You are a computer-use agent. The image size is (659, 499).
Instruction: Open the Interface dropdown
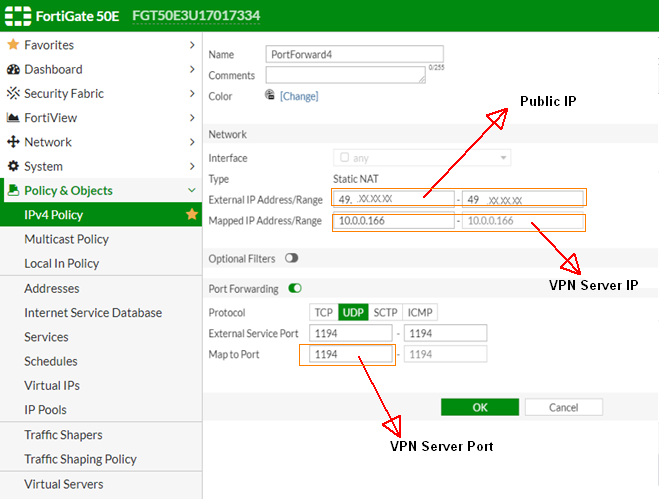coord(422,158)
